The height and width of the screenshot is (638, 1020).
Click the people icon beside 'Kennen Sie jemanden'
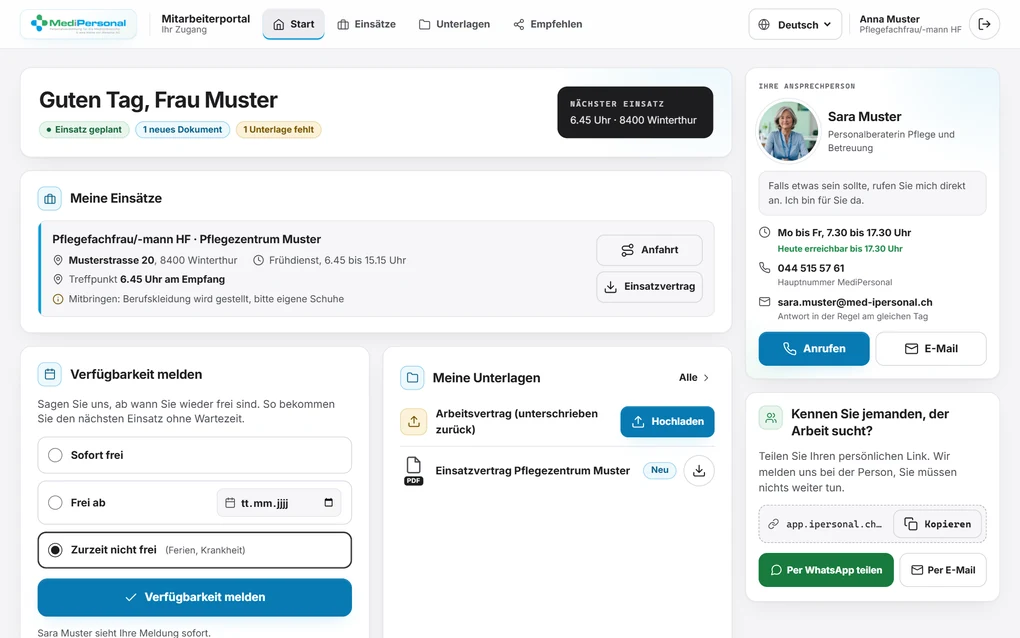tap(771, 418)
